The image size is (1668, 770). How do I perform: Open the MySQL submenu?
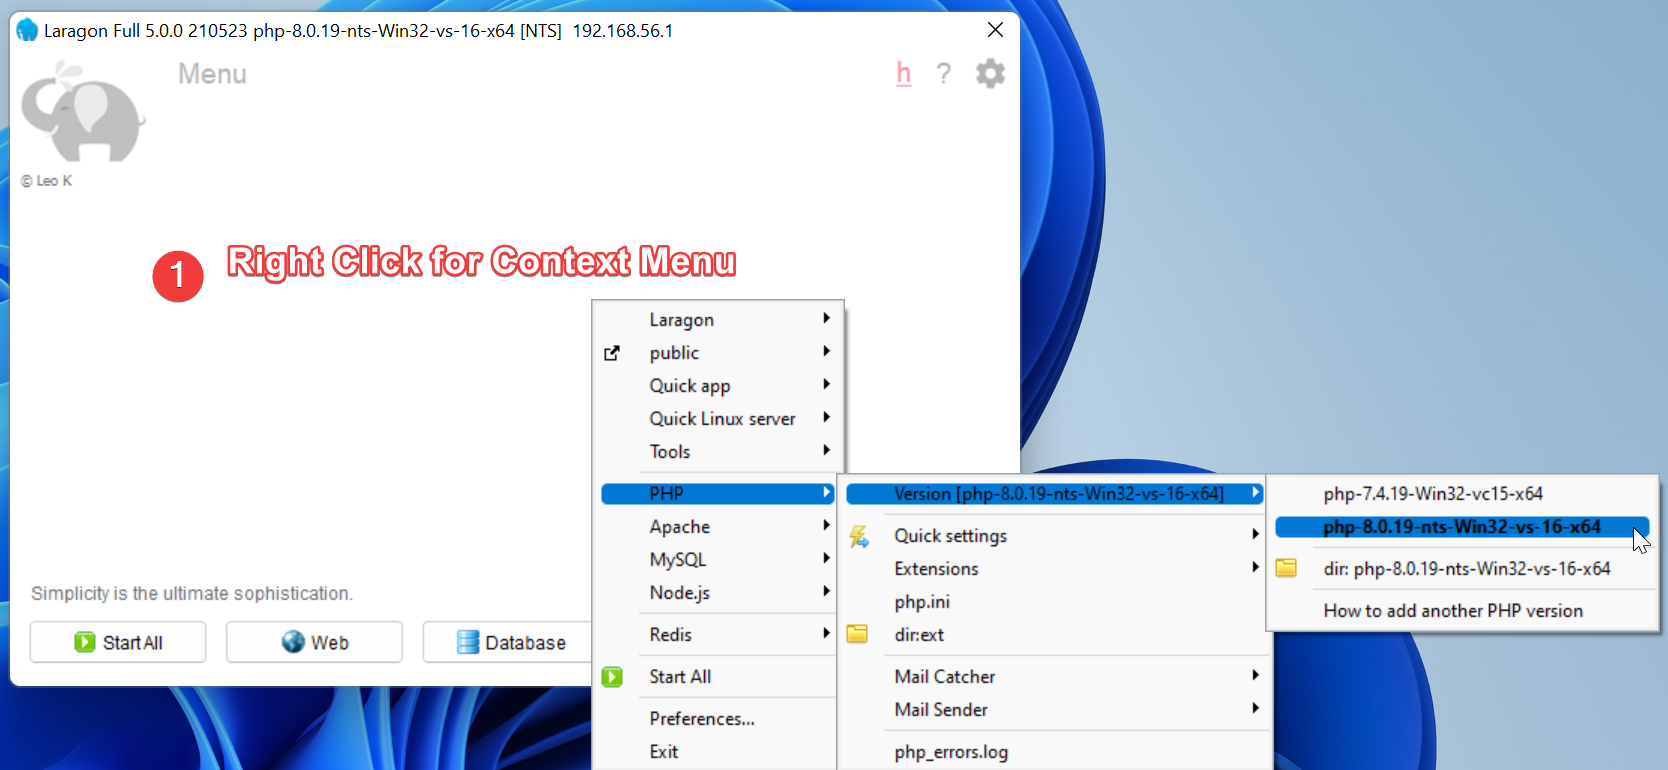click(x=718, y=560)
